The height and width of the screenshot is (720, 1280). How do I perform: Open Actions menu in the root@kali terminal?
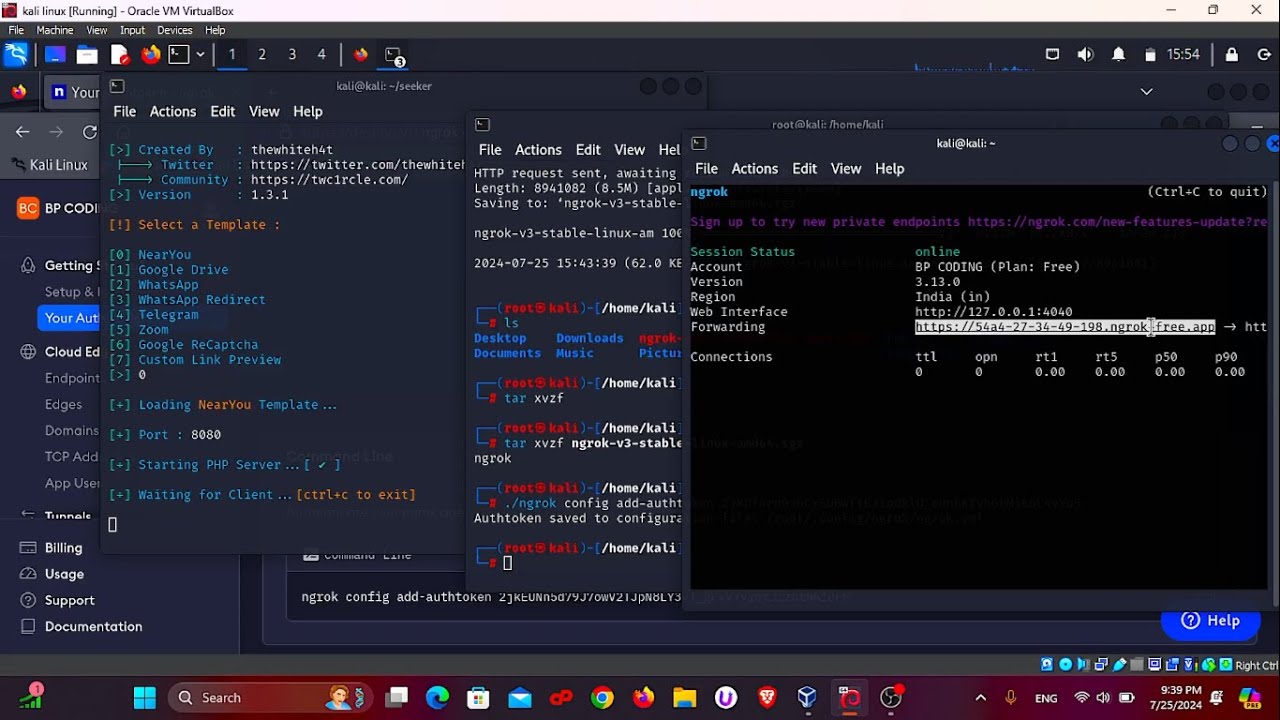(538, 149)
